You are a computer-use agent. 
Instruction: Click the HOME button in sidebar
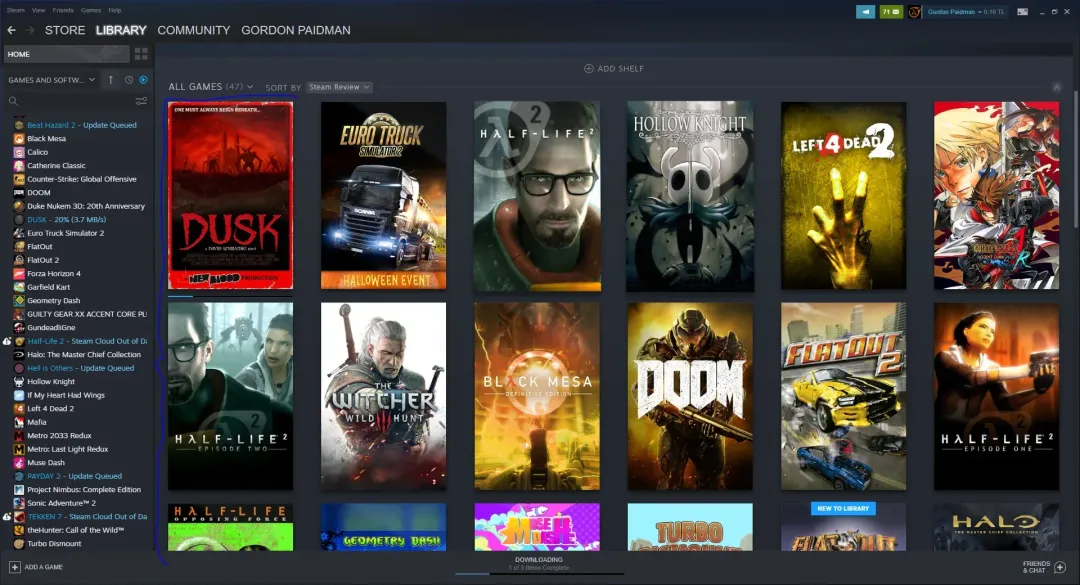[x=67, y=54]
